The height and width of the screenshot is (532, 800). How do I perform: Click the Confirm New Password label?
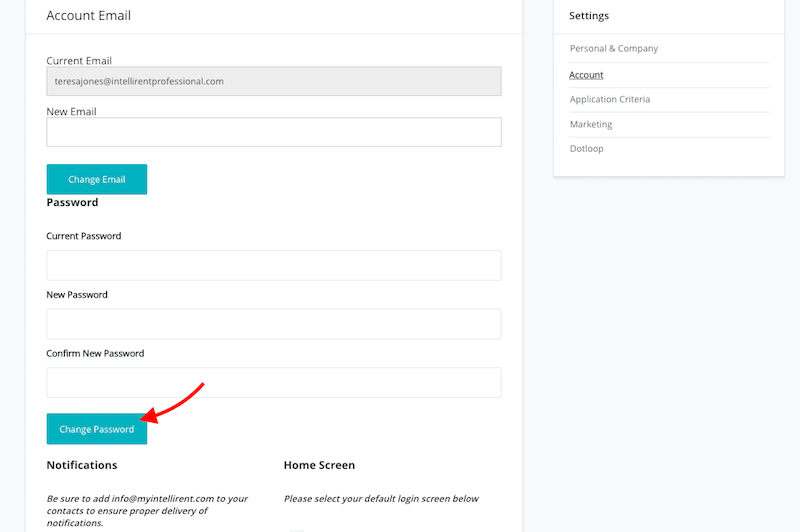(x=95, y=354)
